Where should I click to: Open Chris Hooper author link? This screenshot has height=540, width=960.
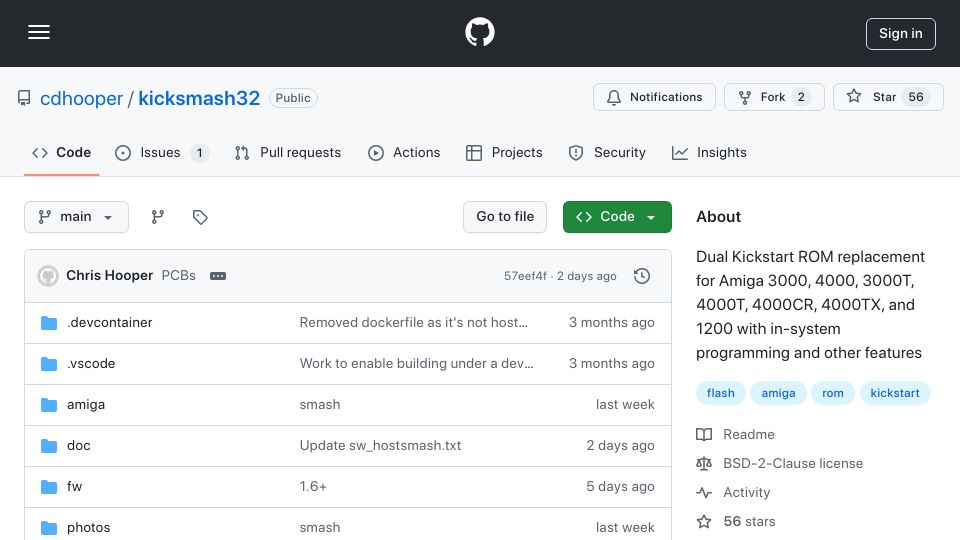[x=110, y=276]
